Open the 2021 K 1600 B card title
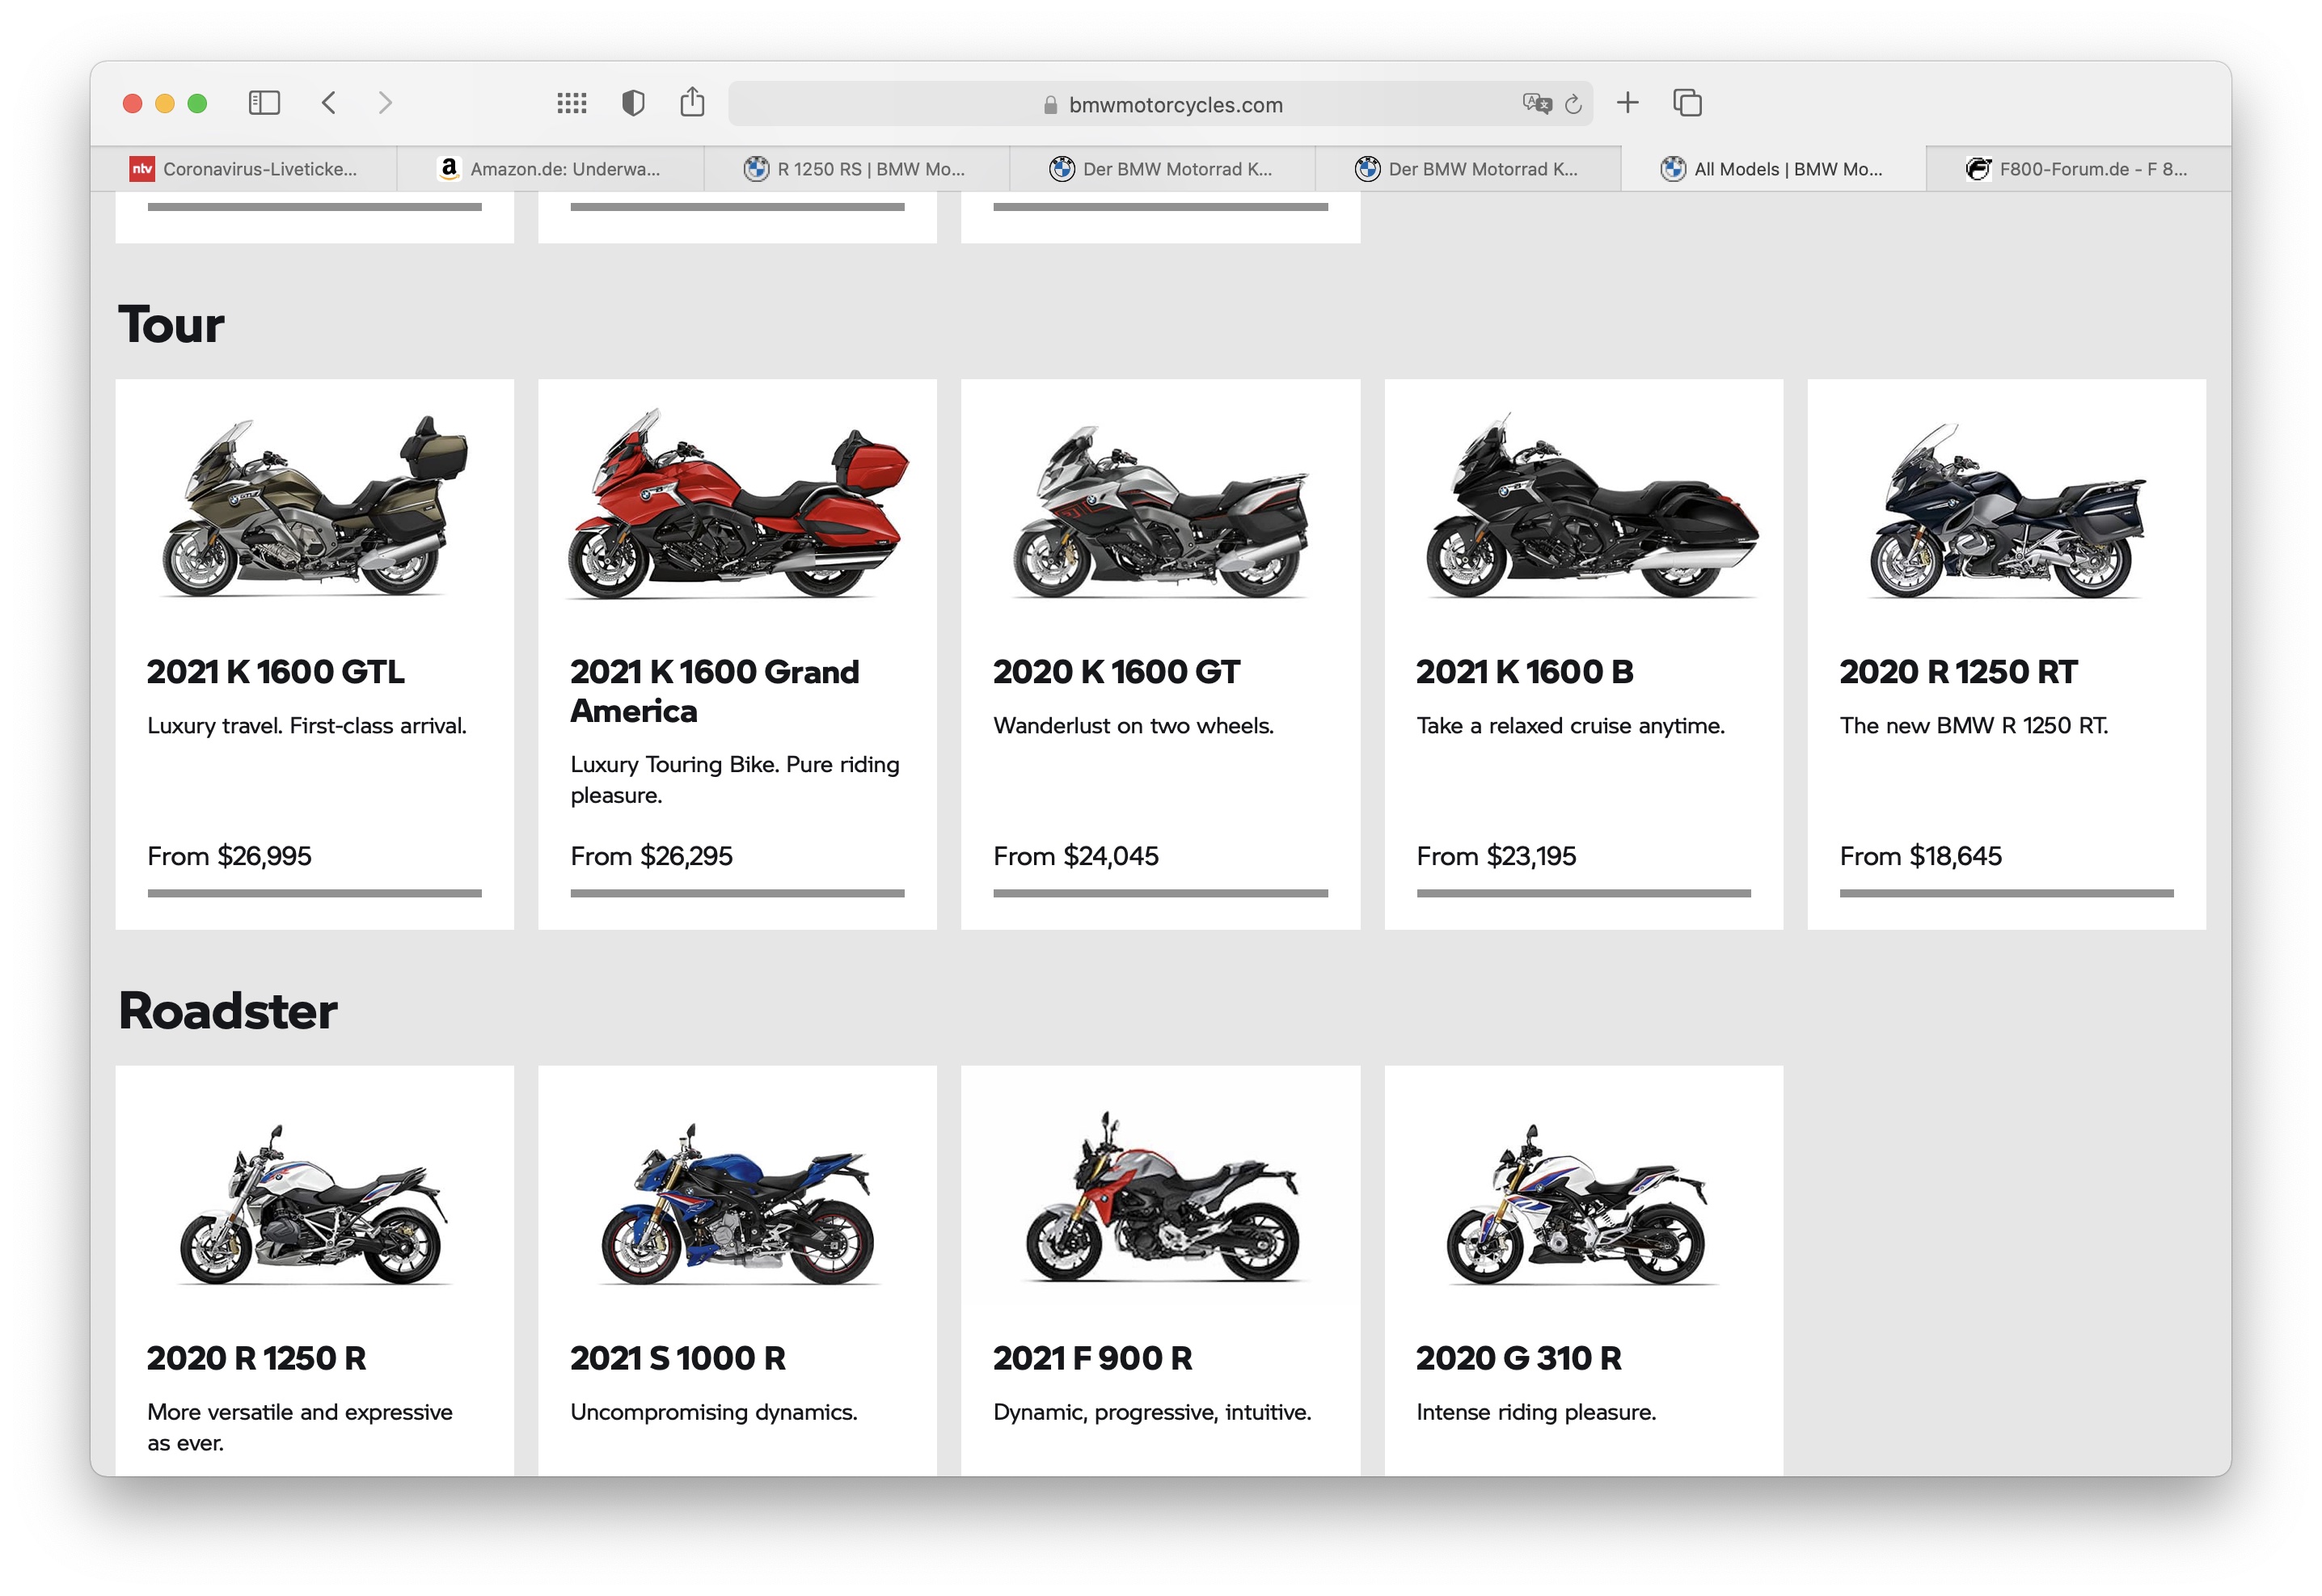This screenshot has width=2322, height=1596. (x=1524, y=672)
